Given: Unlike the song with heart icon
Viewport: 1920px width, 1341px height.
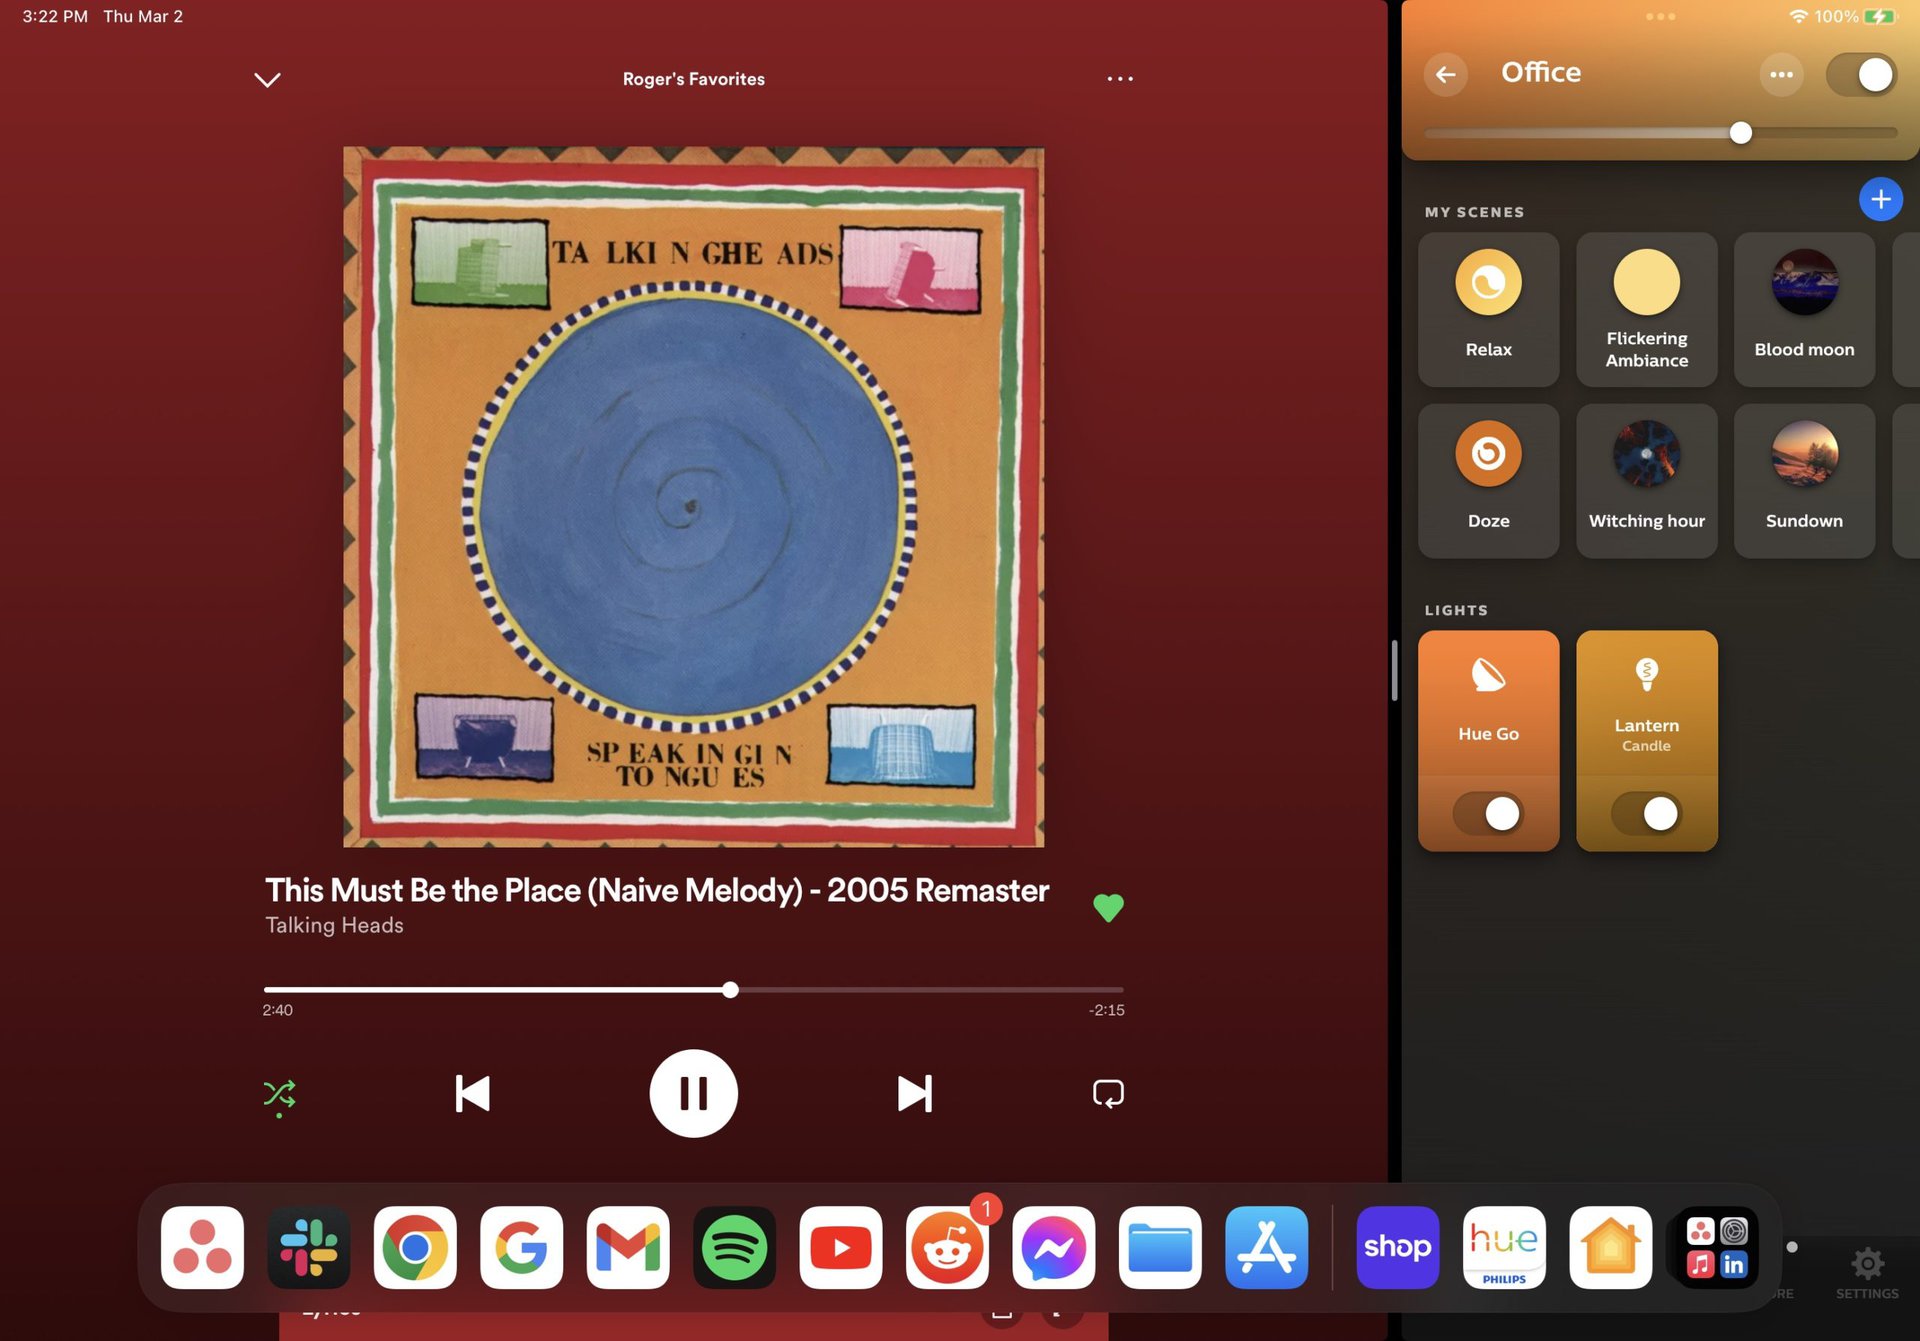Looking at the screenshot, I should (1108, 907).
